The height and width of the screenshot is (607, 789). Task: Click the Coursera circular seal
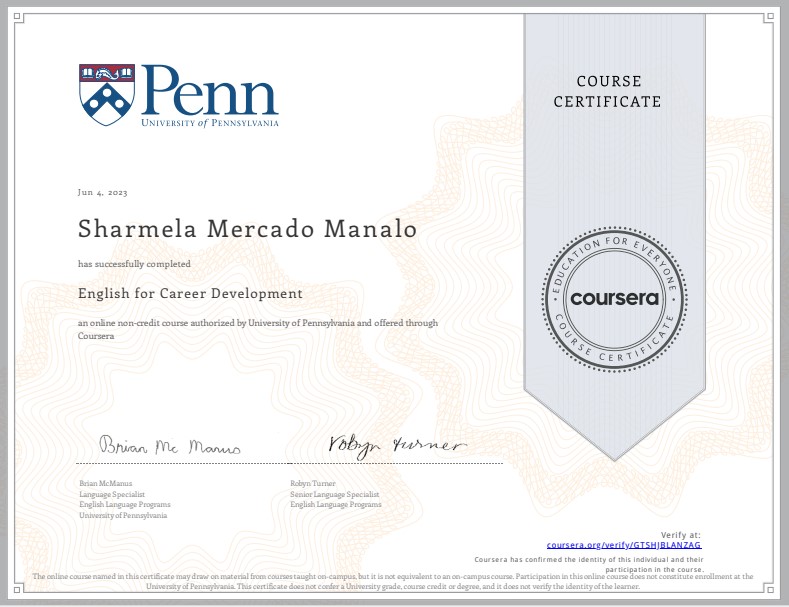(614, 299)
